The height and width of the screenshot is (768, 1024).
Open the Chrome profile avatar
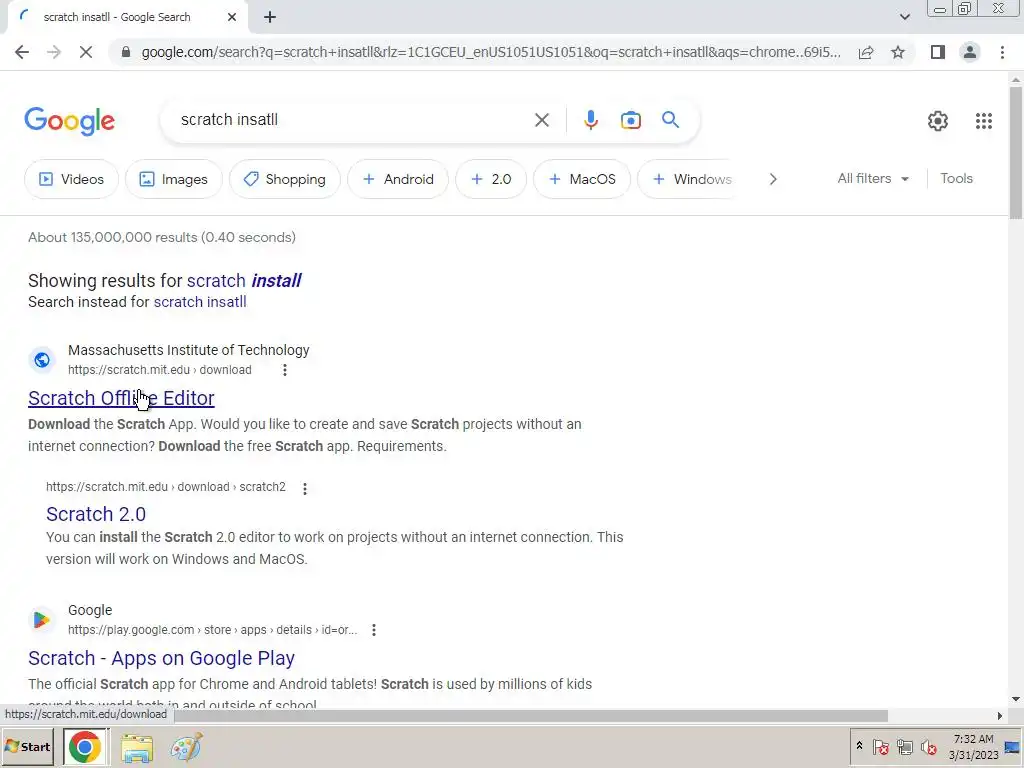(x=970, y=52)
